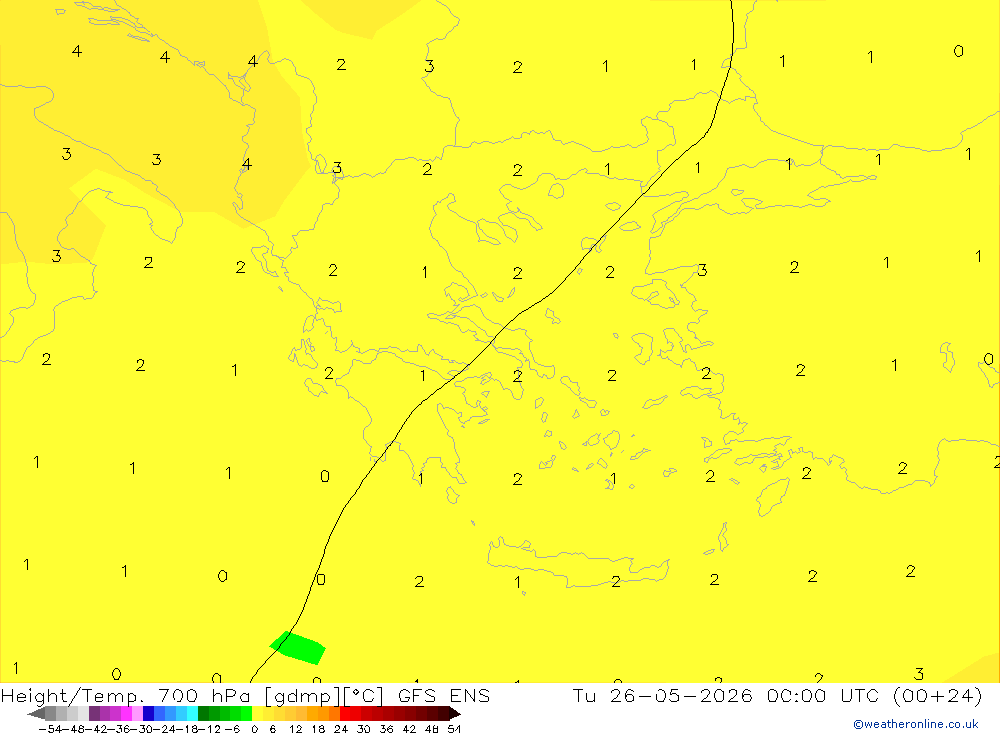This screenshot has width=1000, height=733.
Task: Click the gray left arrow end of the color scale
Action: pyautogui.click(x=36, y=713)
